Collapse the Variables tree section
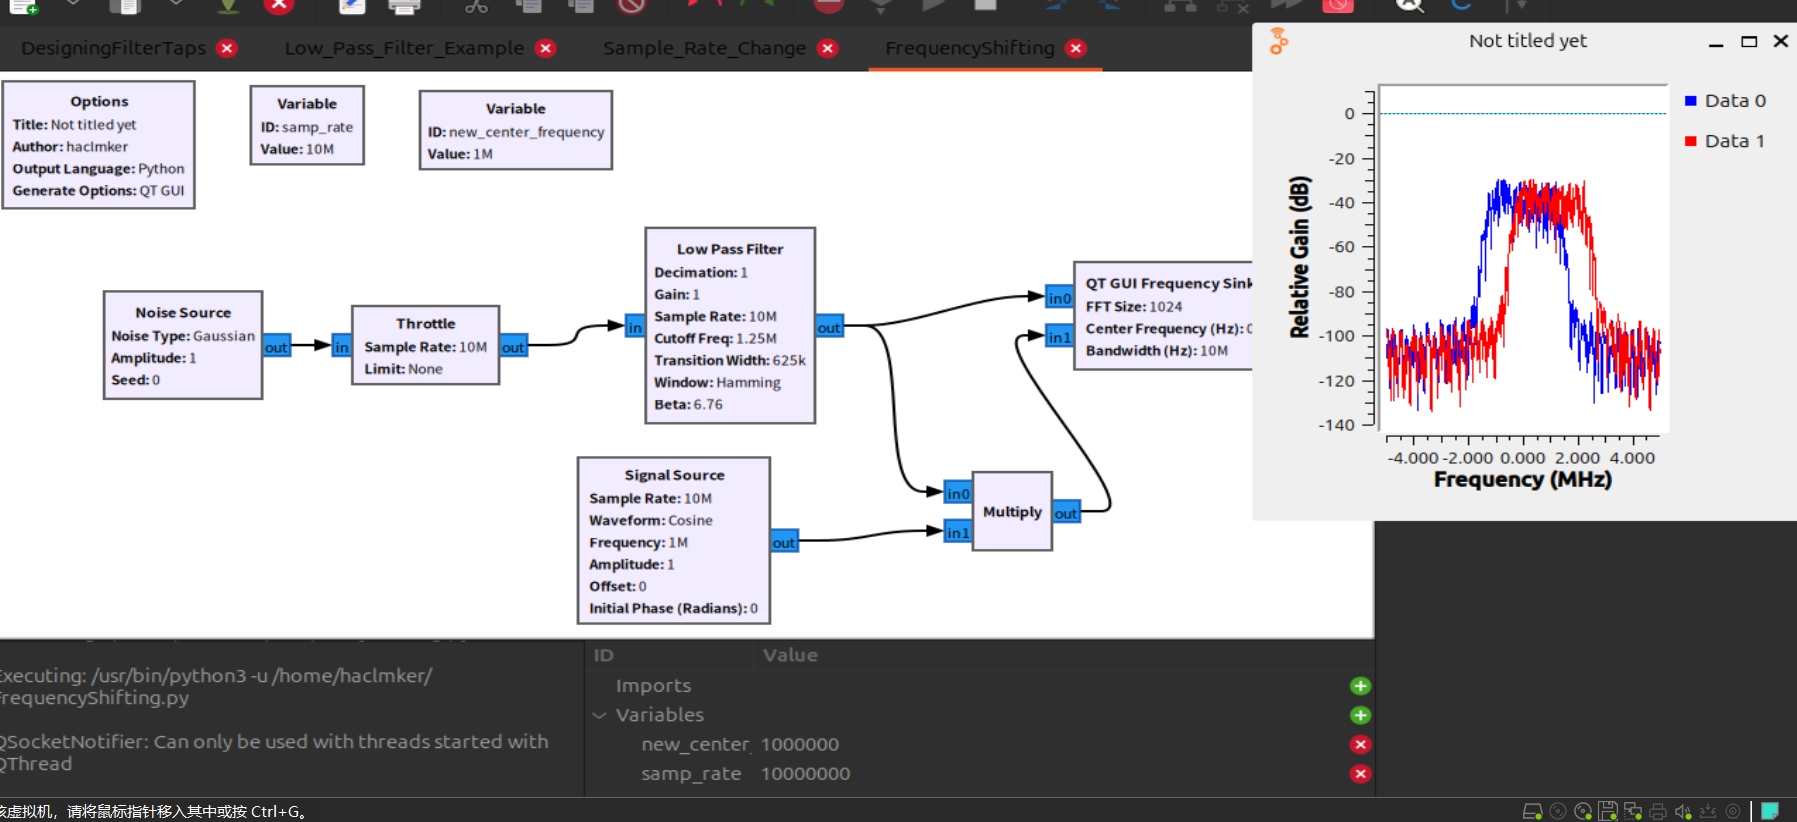Screen dimensions: 1797x822 (x=600, y=716)
